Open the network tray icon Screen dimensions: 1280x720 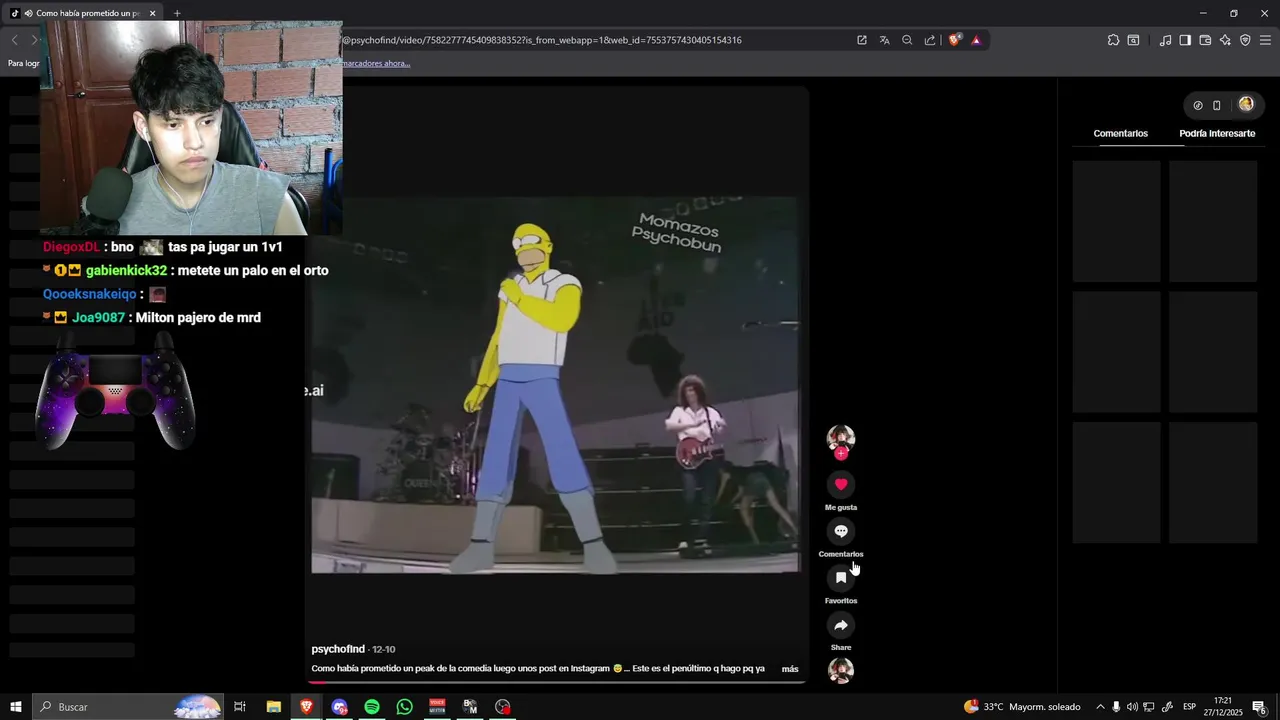[x=1149, y=707]
